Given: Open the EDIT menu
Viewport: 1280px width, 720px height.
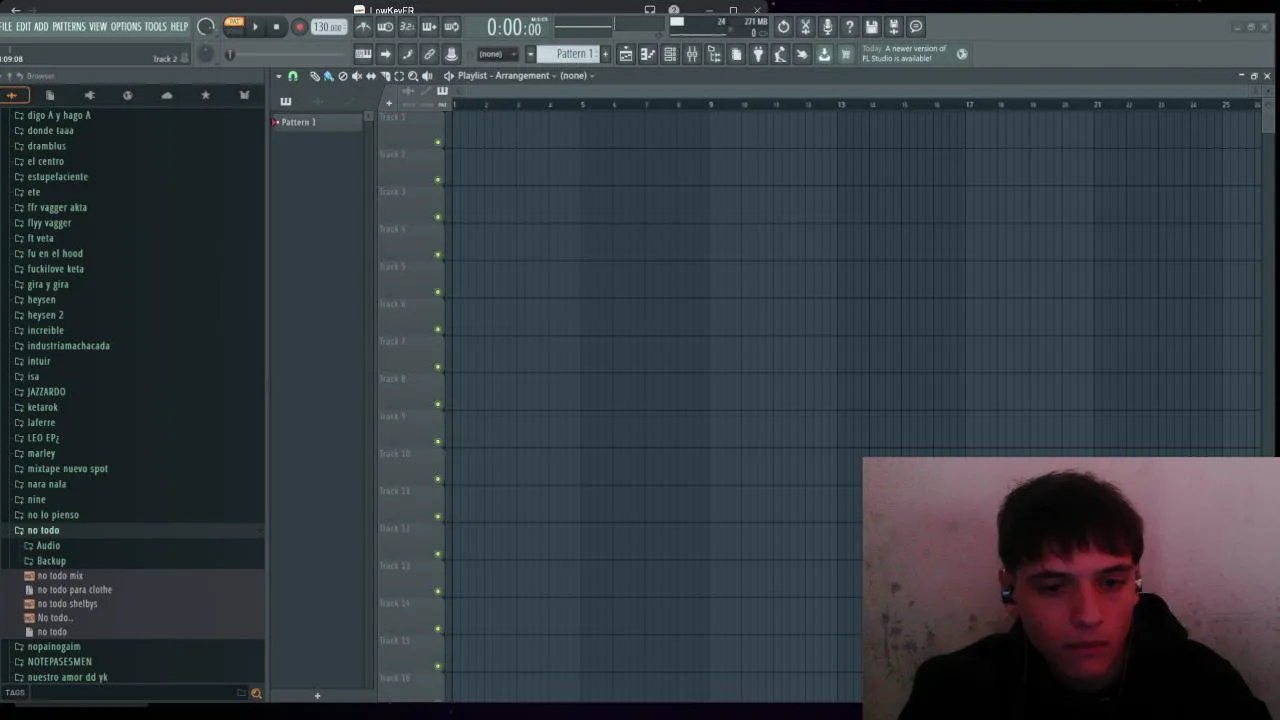Looking at the screenshot, I should click(23, 27).
